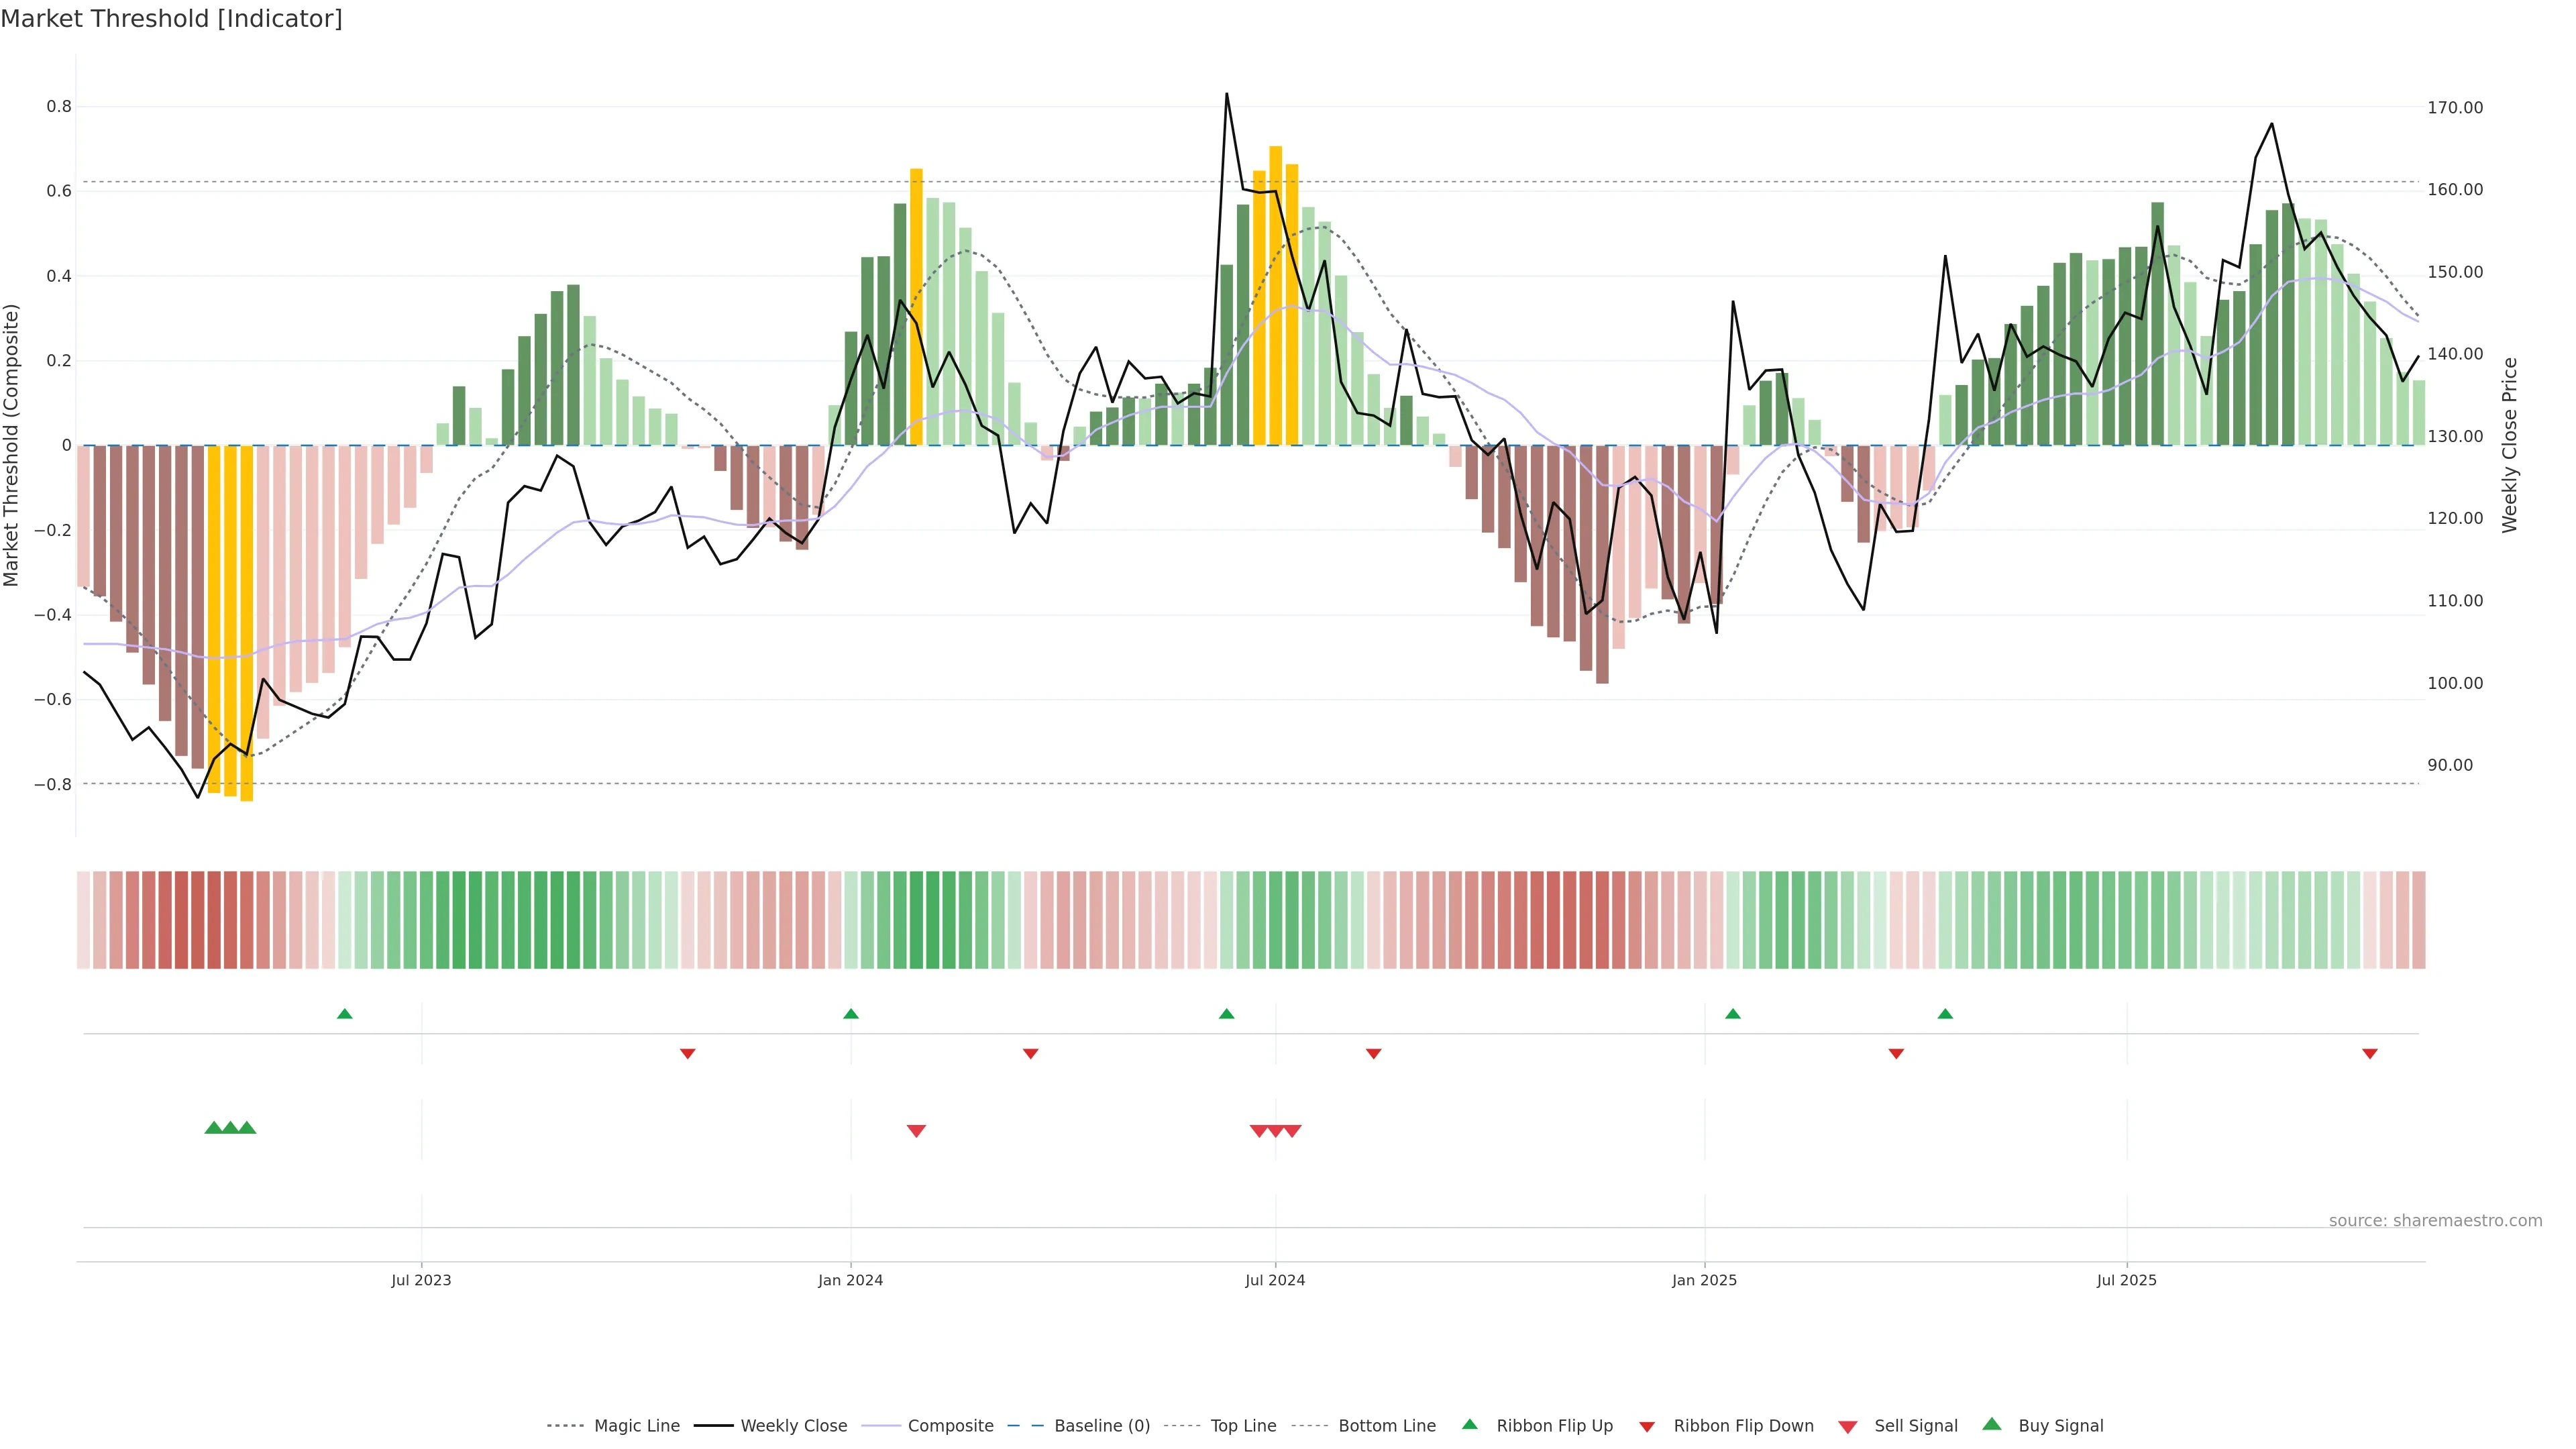Click the Jul 2024 x-axis label
The width and height of the screenshot is (2576, 1449).
click(1275, 1280)
